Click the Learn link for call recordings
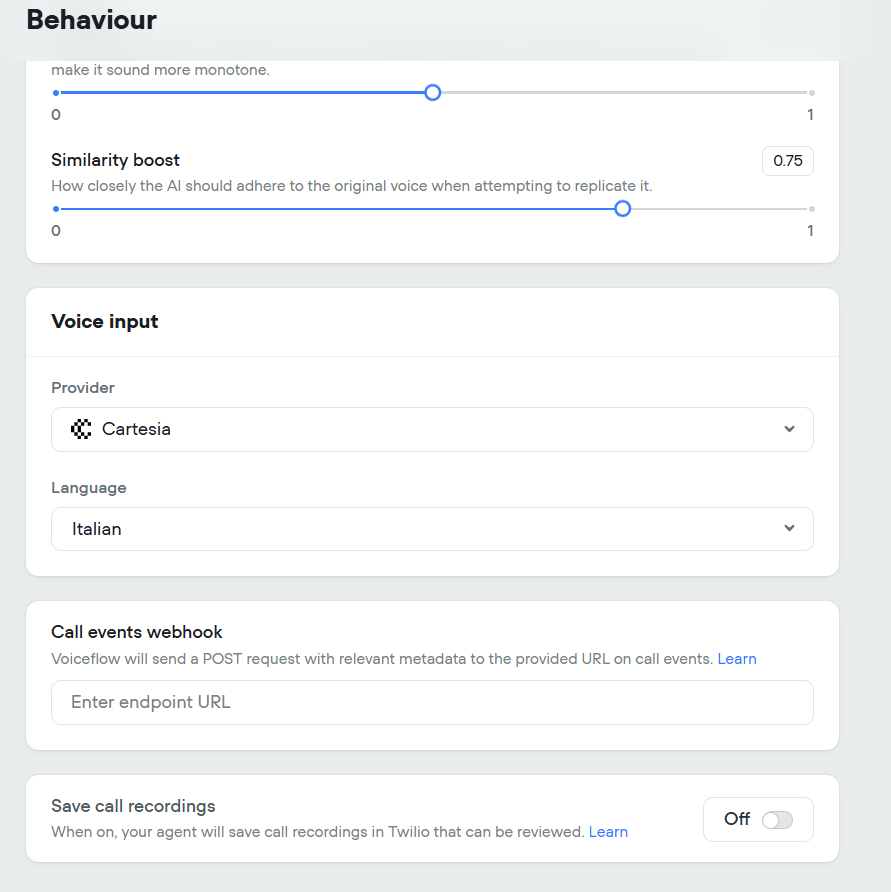Viewport: 891px width, 892px height. click(x=608, y=832)
